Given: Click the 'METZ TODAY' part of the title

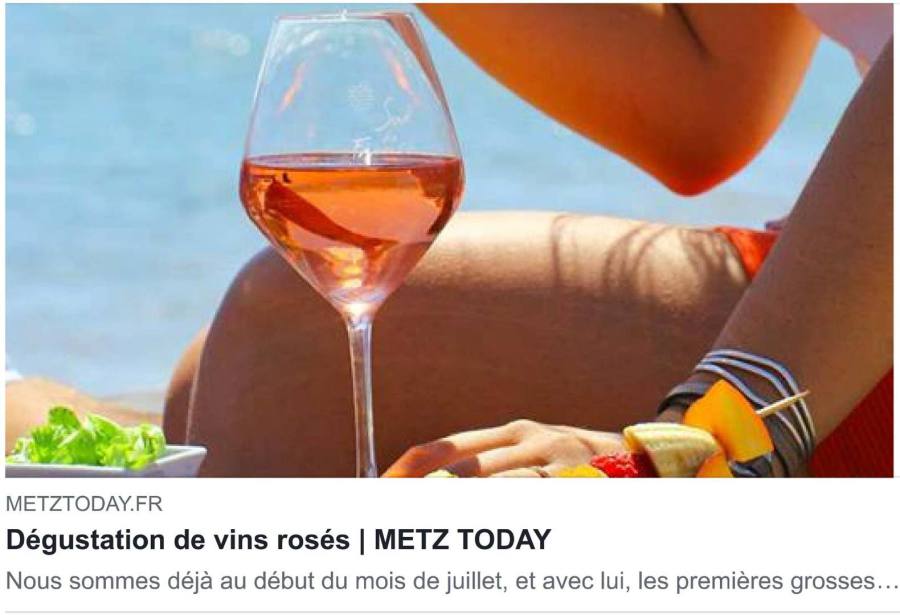Looking at the screenshot, I should coord(463,540).
